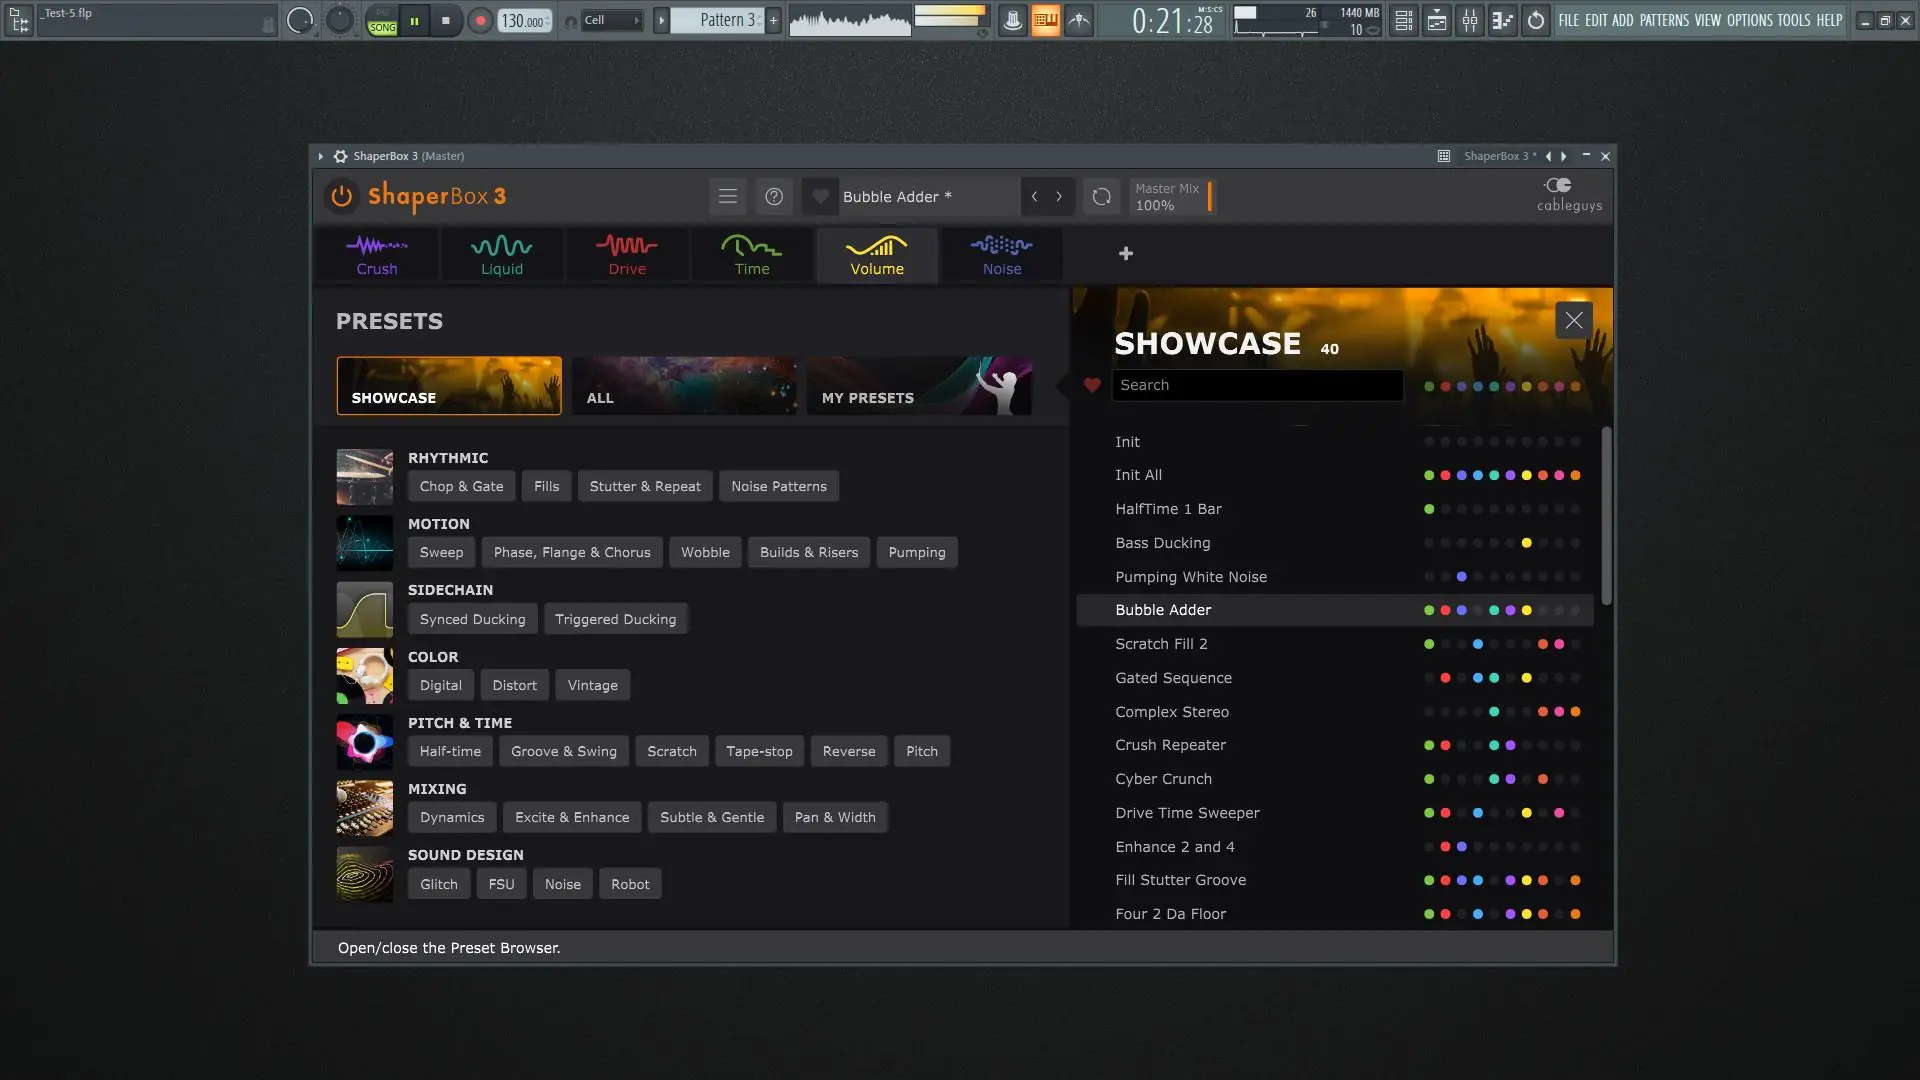Favorite the Bubble Adder preset via heart
The height and width of the screenshot is (1080, 1920).
point(820,197)
